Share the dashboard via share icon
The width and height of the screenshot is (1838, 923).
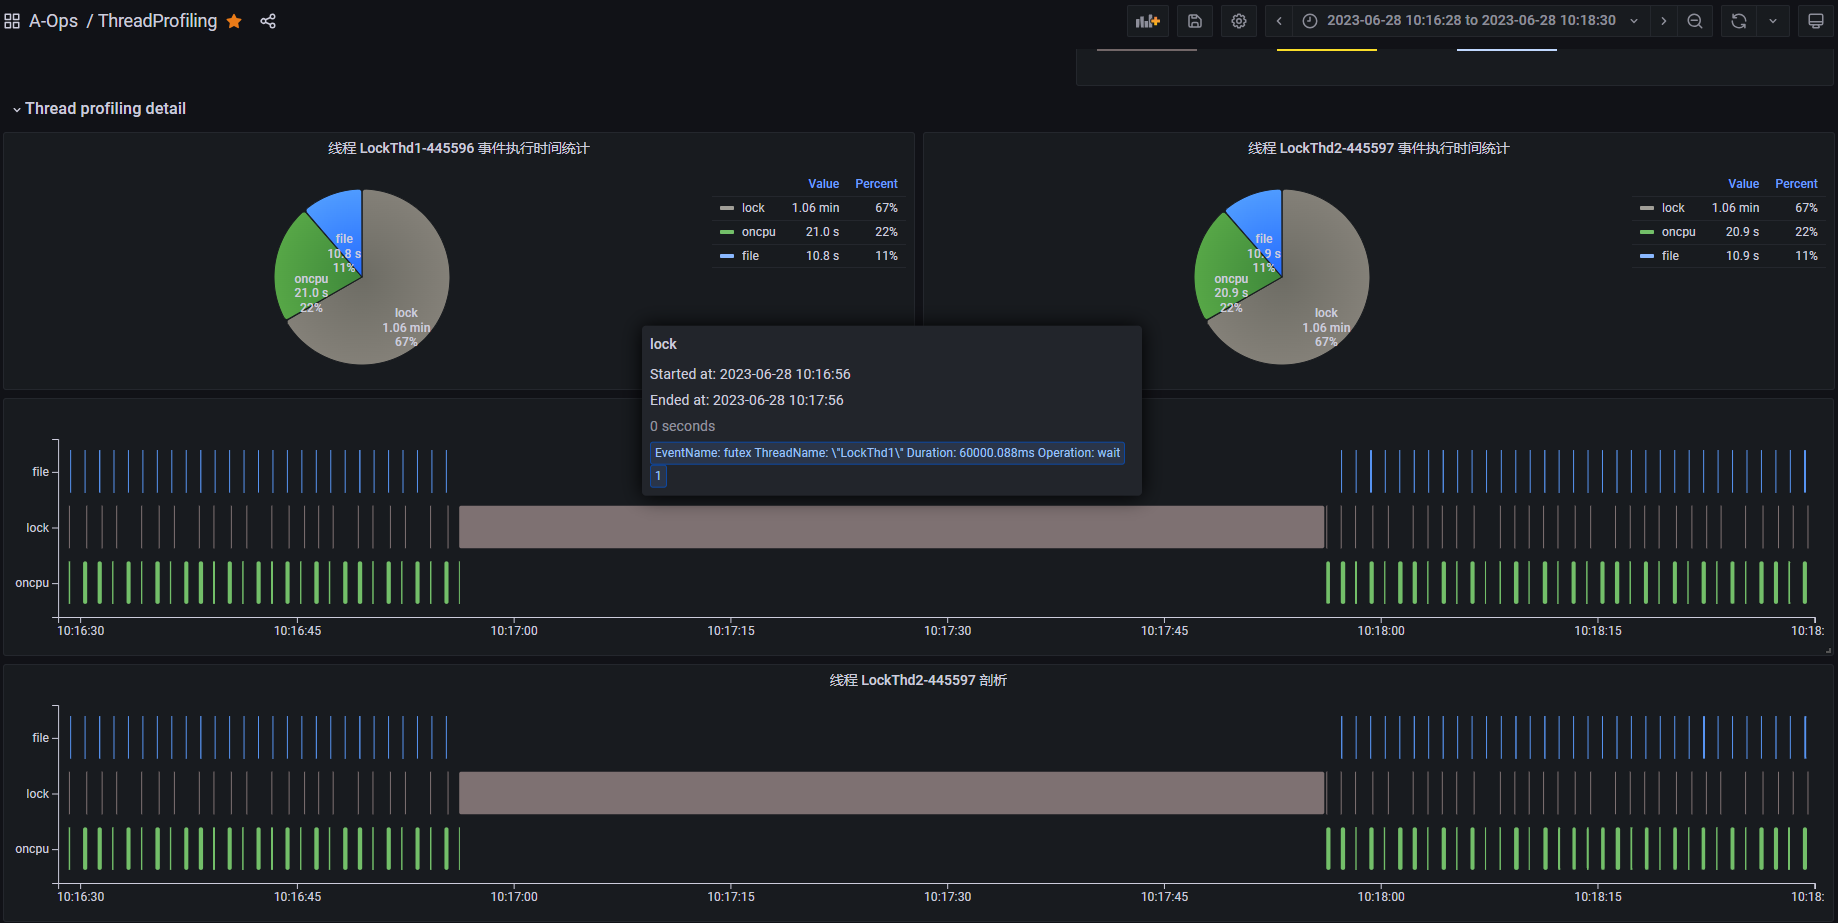(268, 21)
